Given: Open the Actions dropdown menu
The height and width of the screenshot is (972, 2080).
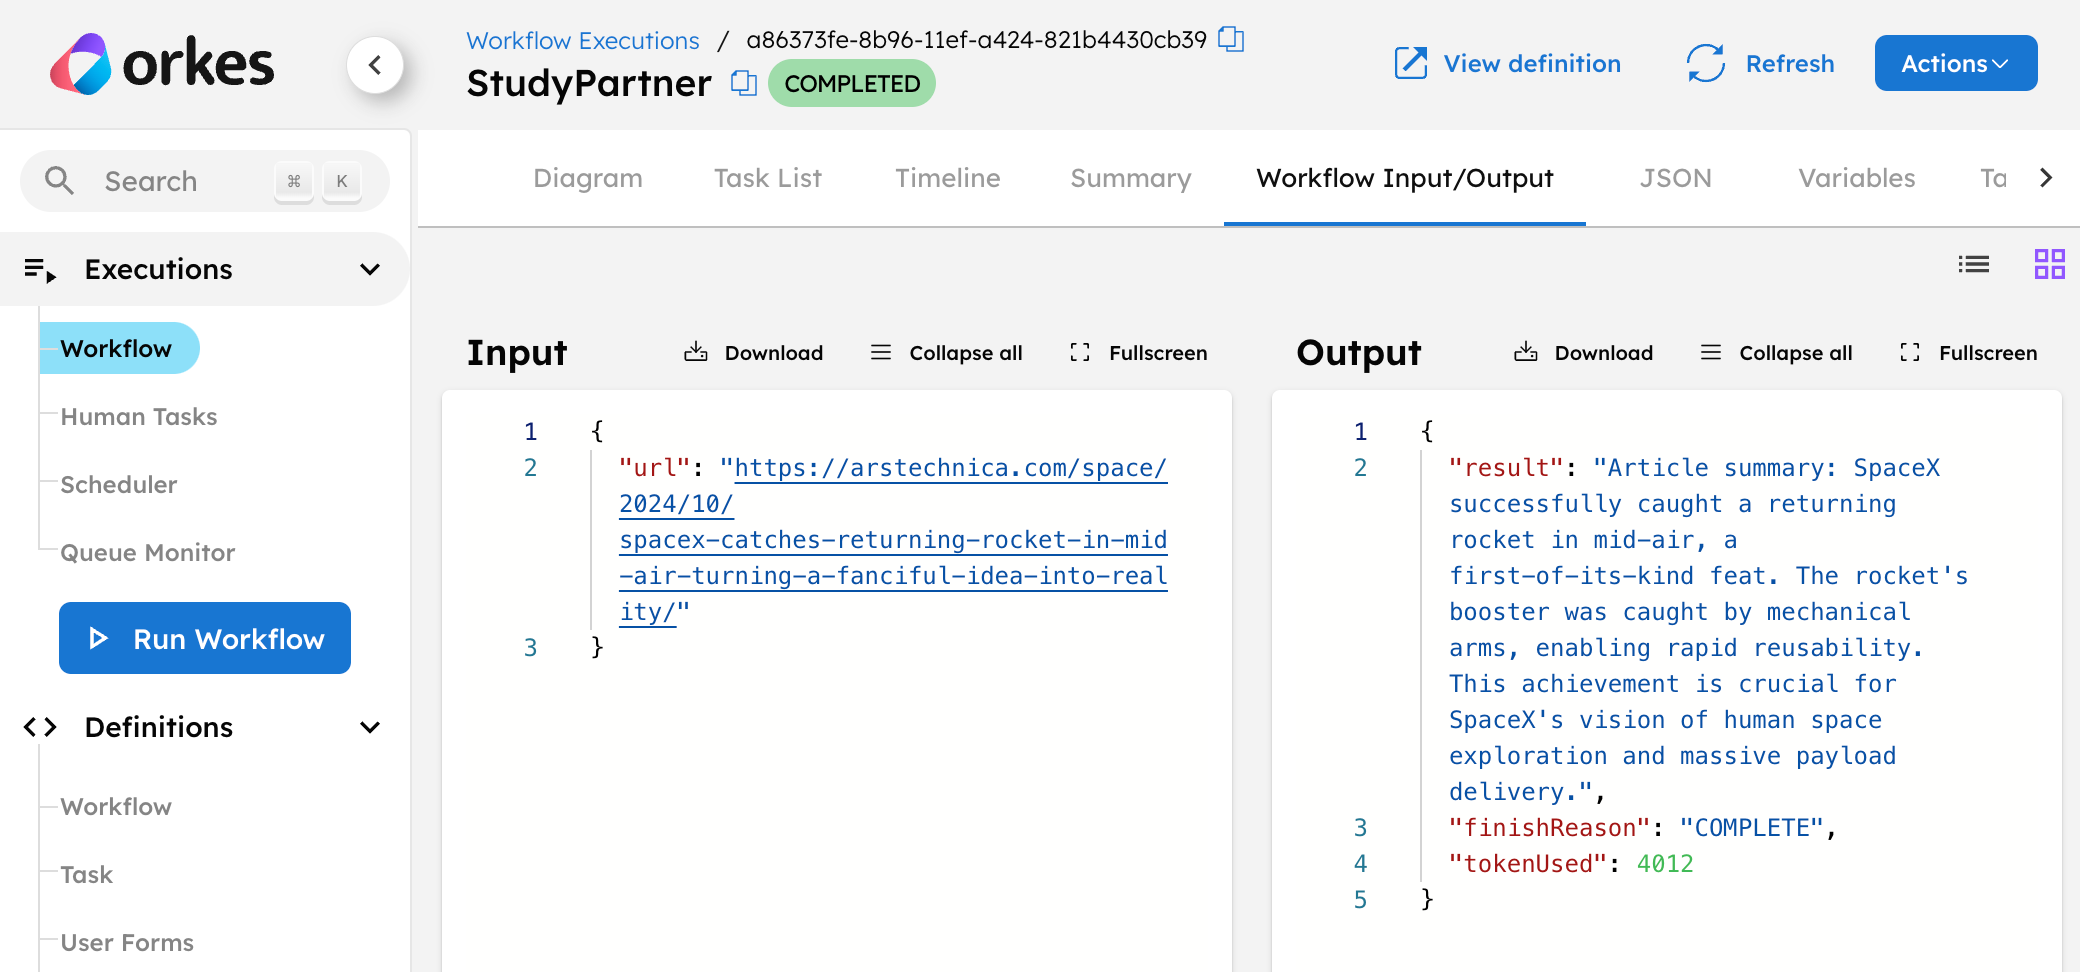Looking at the screenshot, I should pyautogui.click(x=1955, y=62).
